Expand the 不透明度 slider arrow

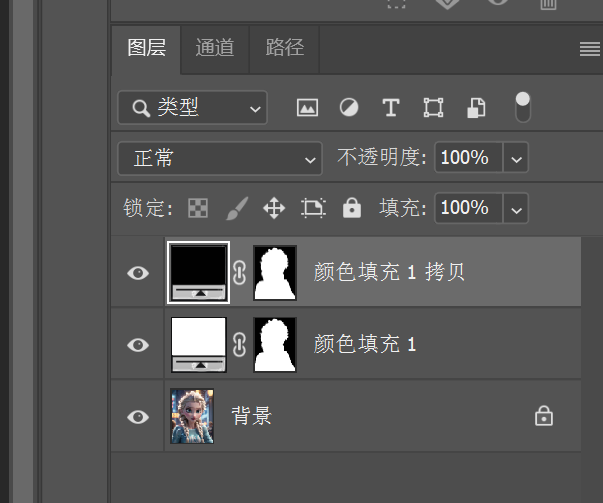click(516, 158)
